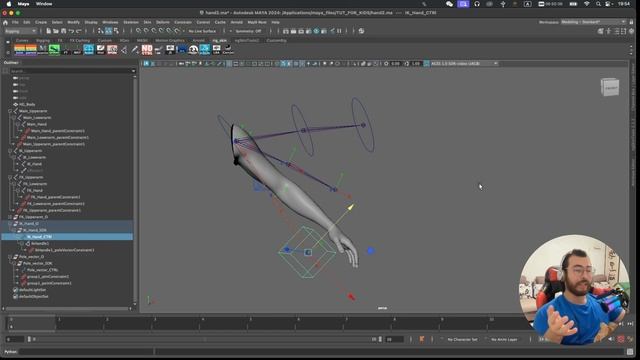Screen dimensions: 640x360
Task: Click the viewport view cube
Action: 610,87
